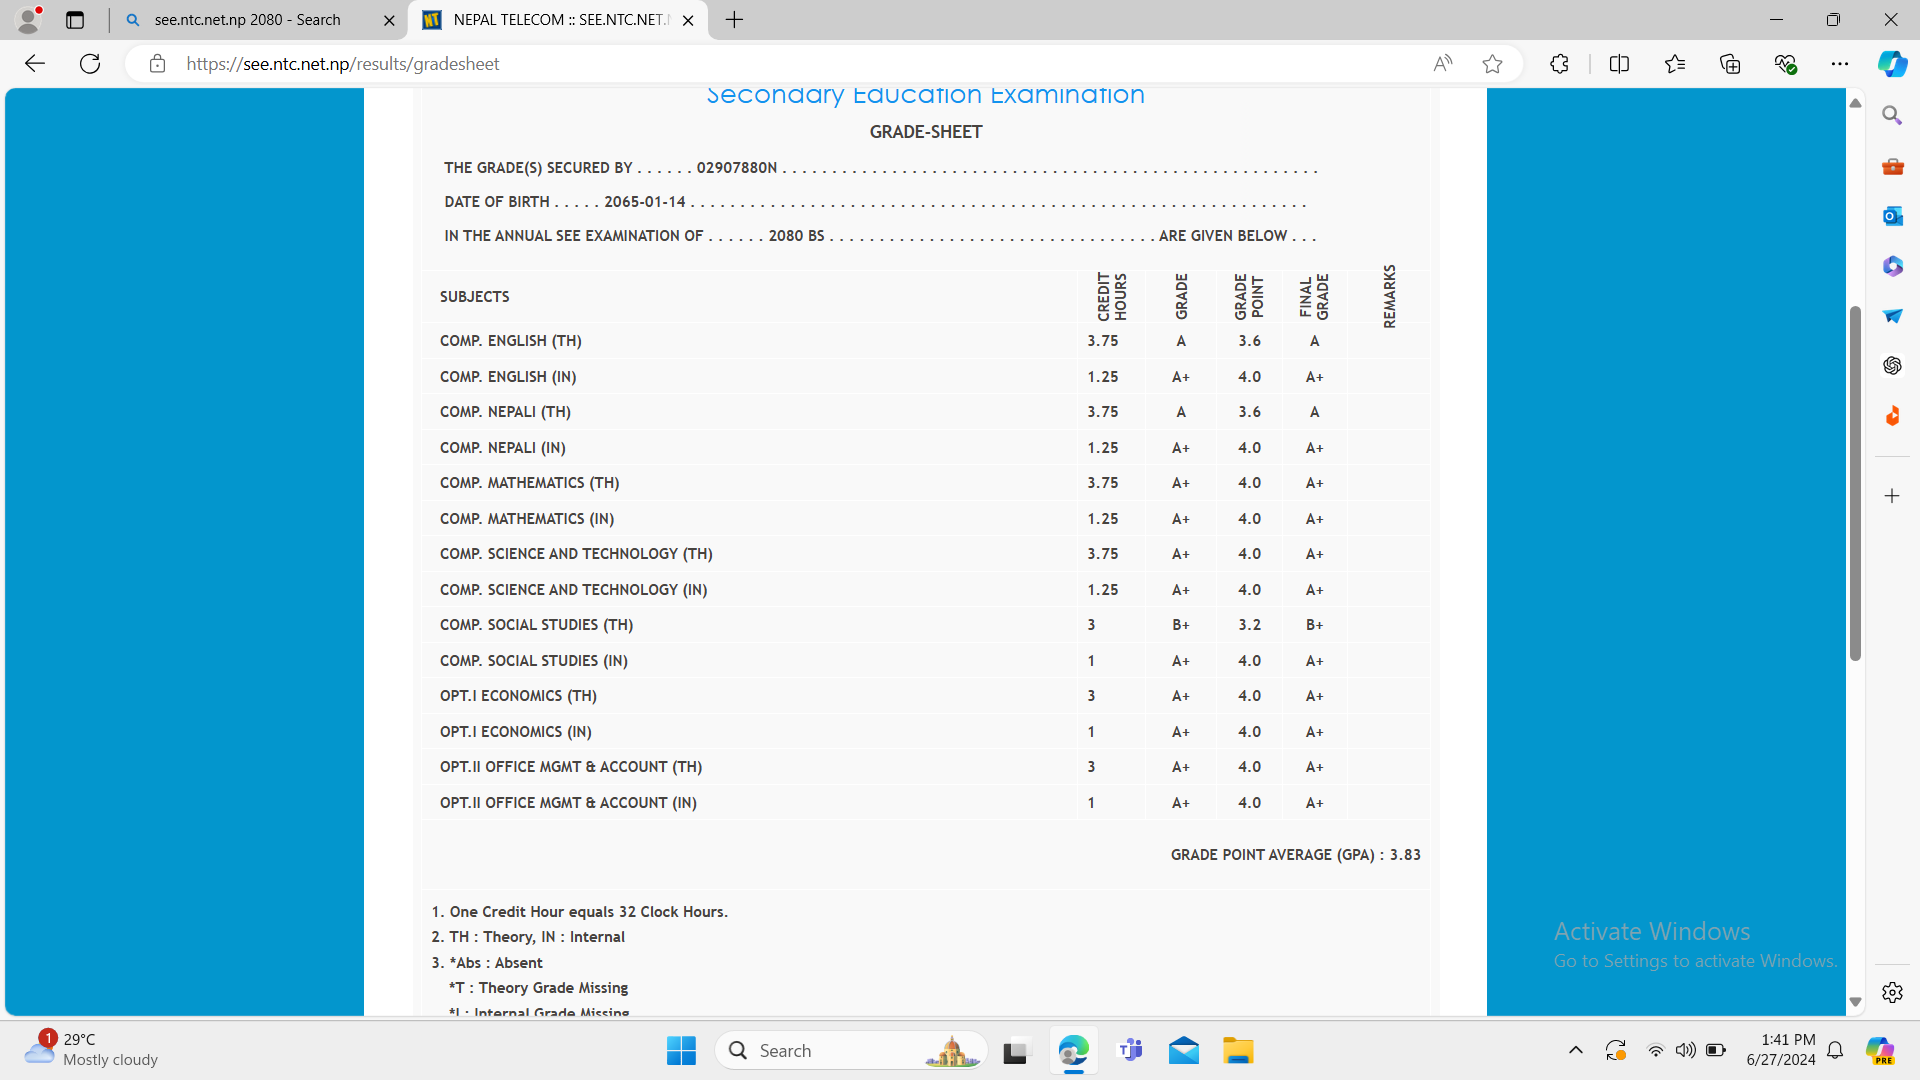Open sidebar Outlook icon
This screenshot has width=1920, height=1080.
click(1892, 216)
